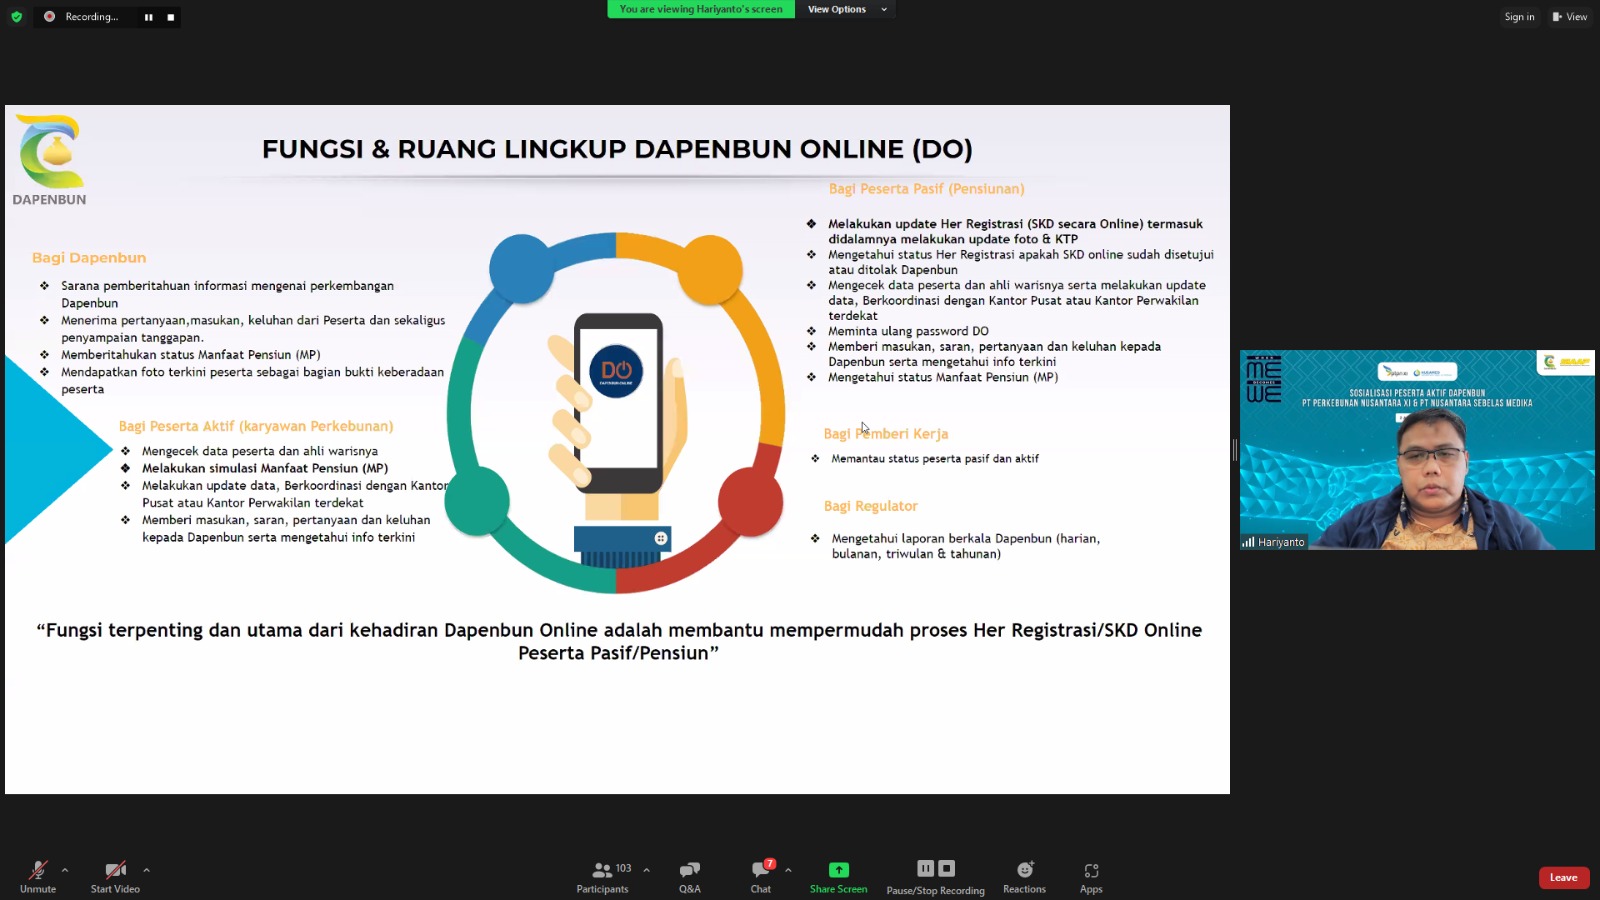Open the Participants panel
Screen dimensions: 1600x900
603,876
